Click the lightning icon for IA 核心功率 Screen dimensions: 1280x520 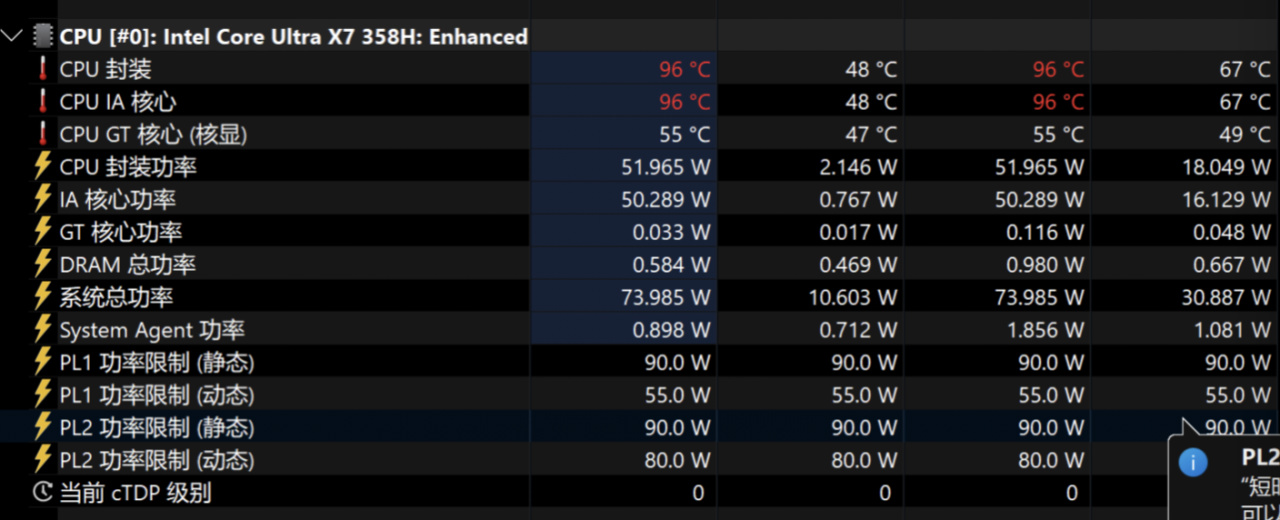coord(42,199)
